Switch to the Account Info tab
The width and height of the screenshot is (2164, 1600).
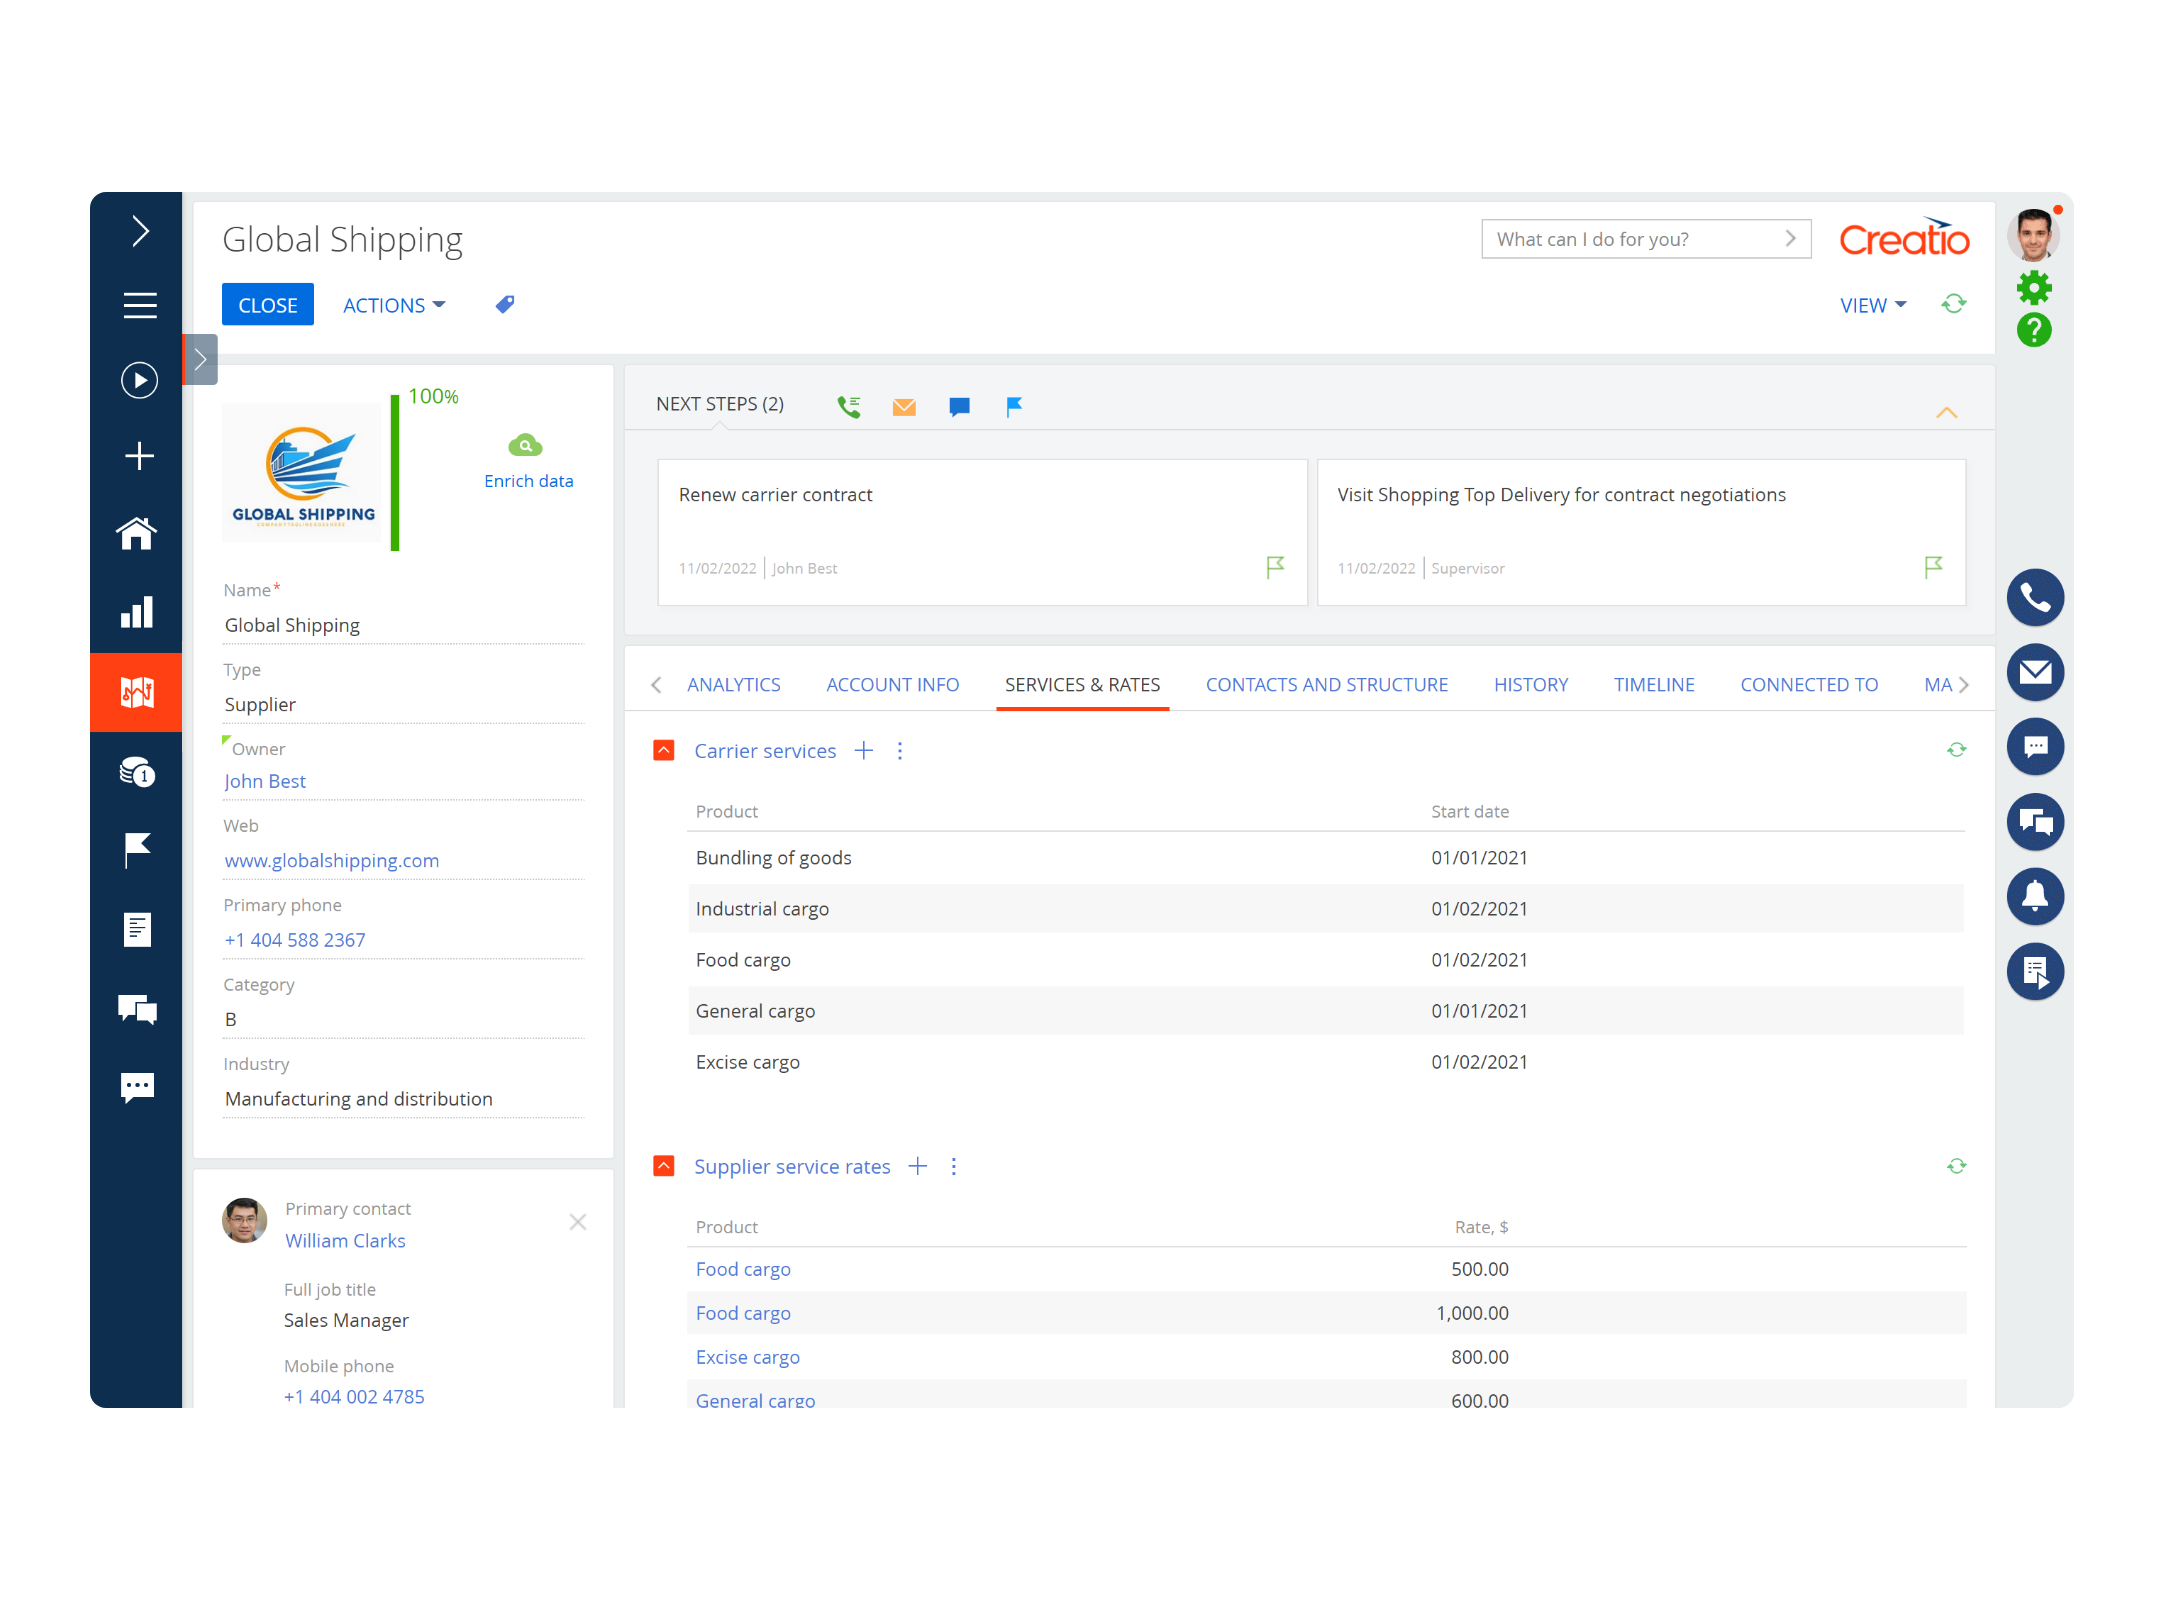(892, 685)
